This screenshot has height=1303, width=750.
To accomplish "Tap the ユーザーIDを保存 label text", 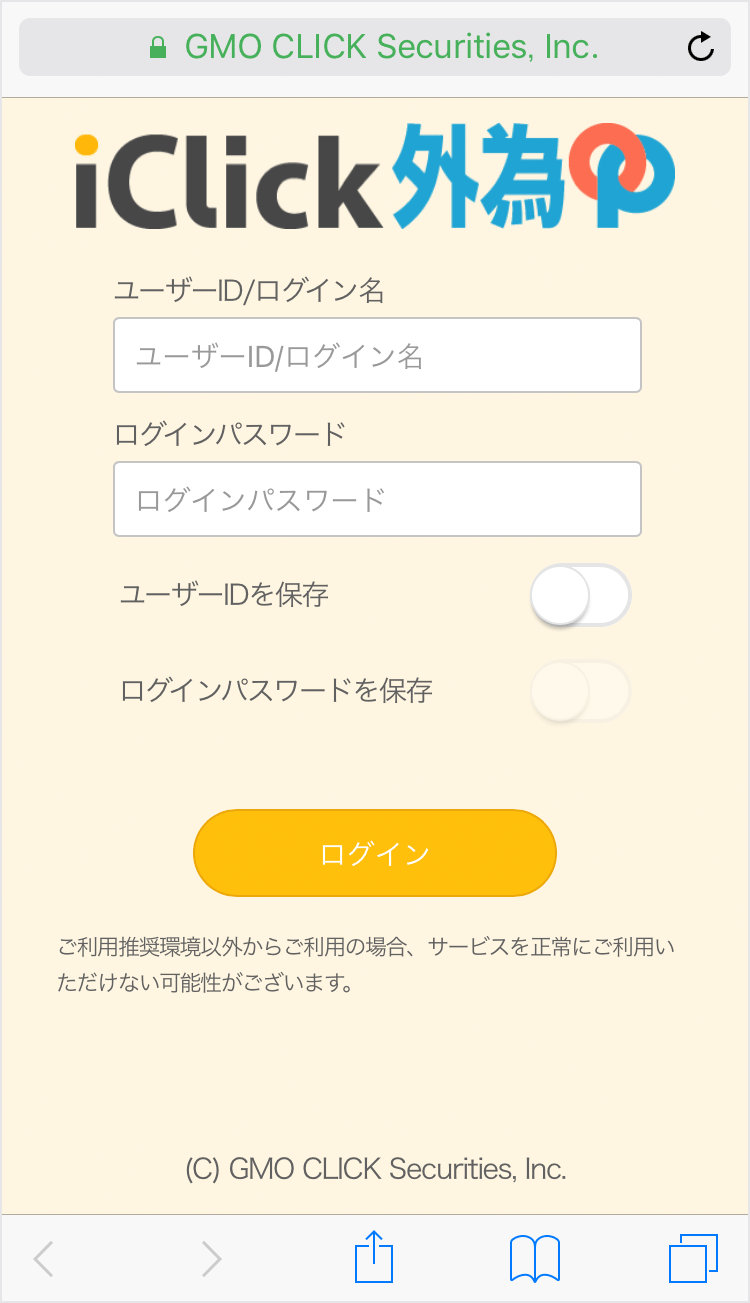I will [x=224, y=595].
